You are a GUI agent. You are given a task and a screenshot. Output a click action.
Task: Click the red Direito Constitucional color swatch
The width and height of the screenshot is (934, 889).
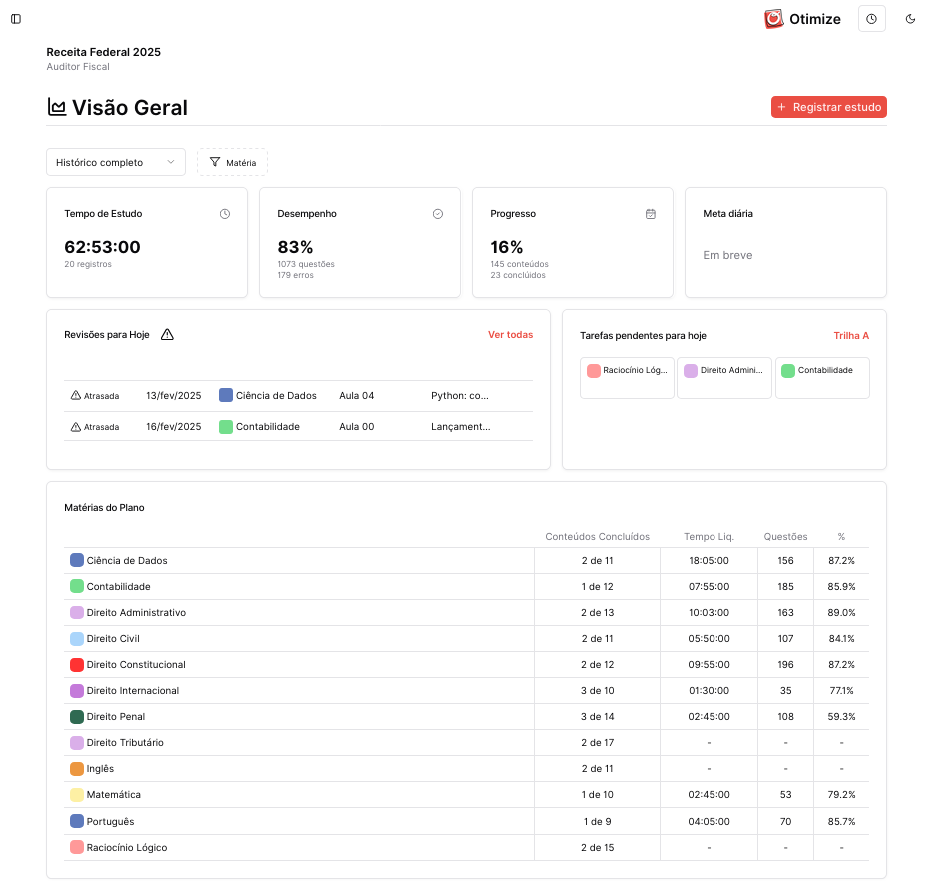point(77,665)
